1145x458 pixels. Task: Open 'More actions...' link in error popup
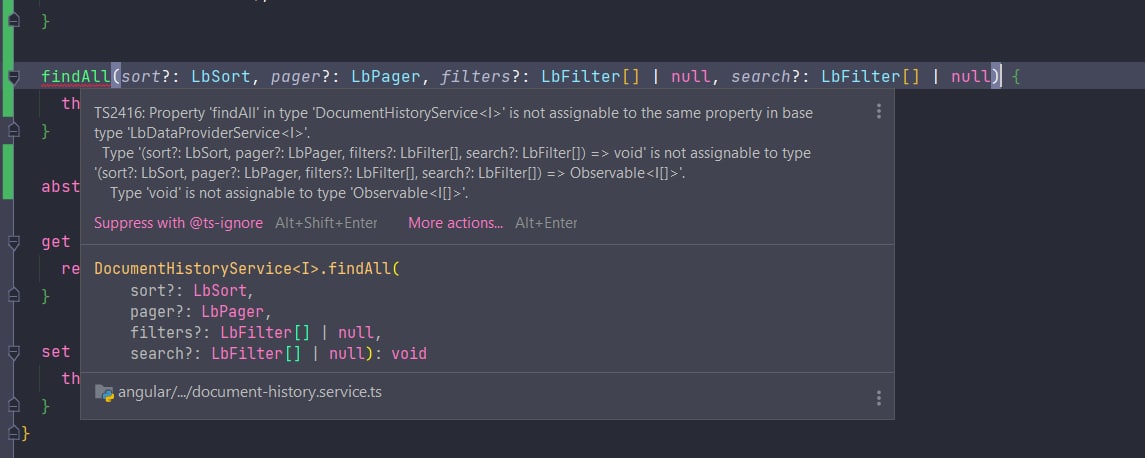pyautogui.click(x=456, y=223)
